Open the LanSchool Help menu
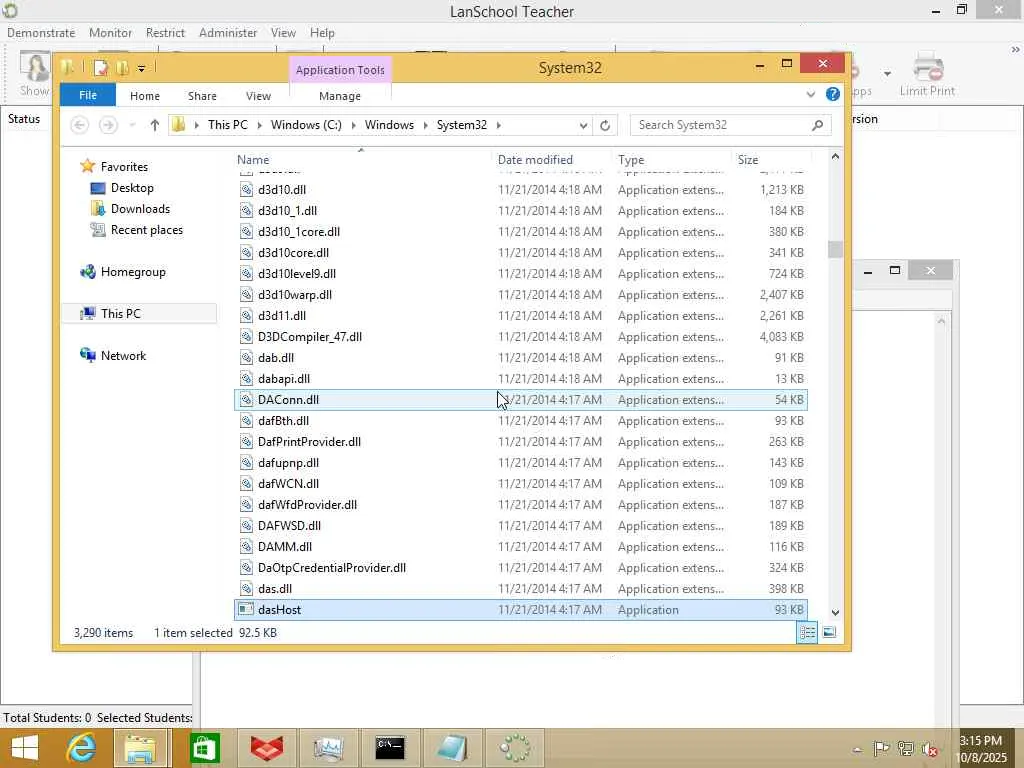This screenshot has height=768, width=1024. (x=322, y=33)
